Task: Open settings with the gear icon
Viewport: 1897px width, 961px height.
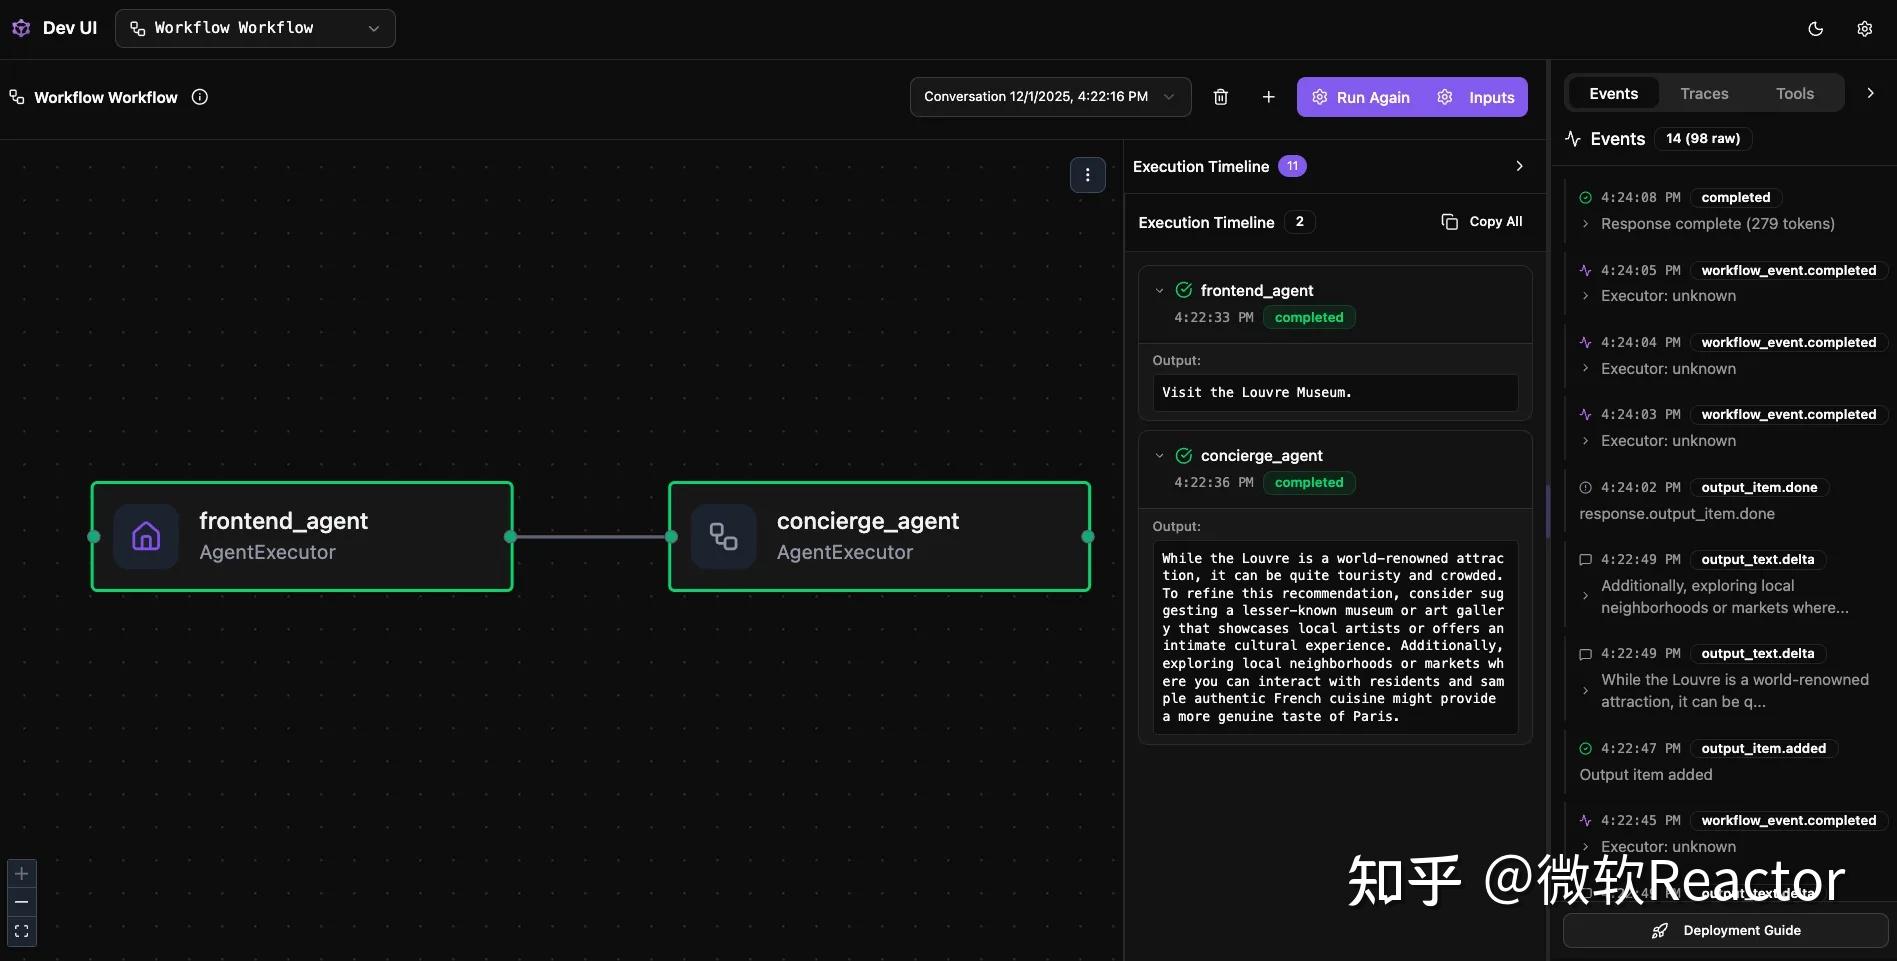Action: click(1864, 28)
